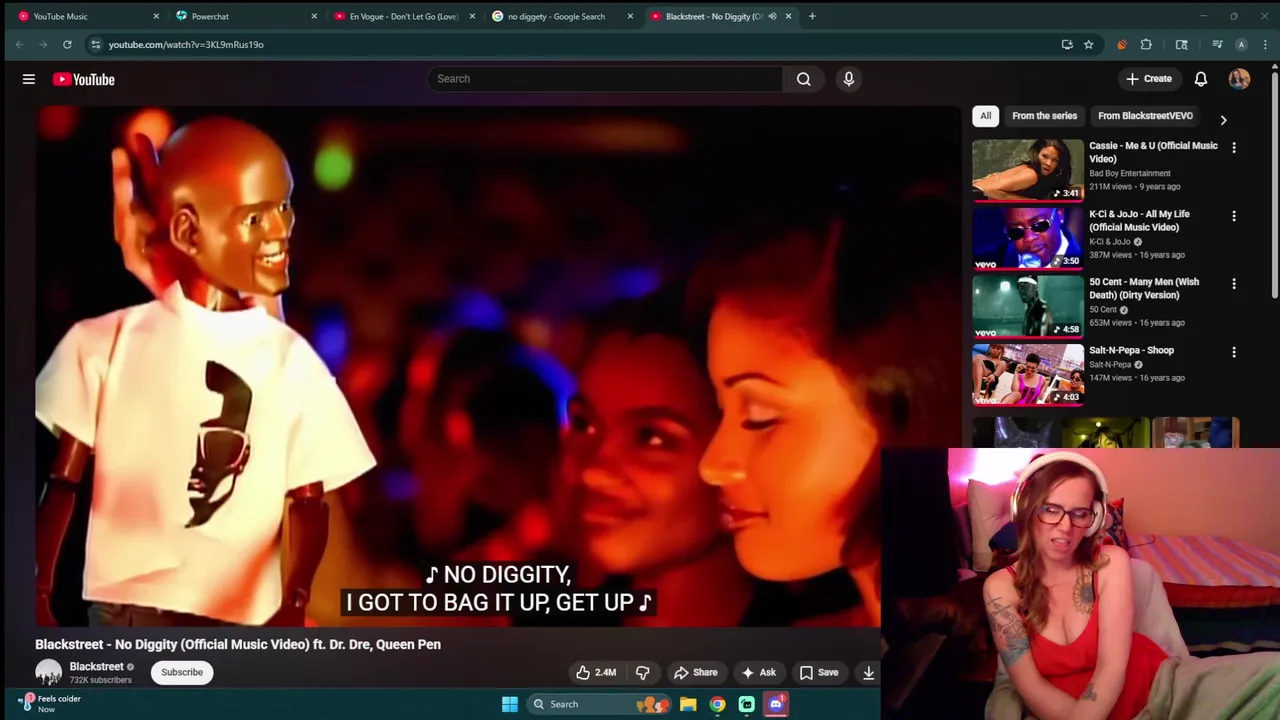Viewport: 1280px width, 720px height.
Task: Open Salt-N-Pepa Shoop video title
Action: pos(1131,350)
